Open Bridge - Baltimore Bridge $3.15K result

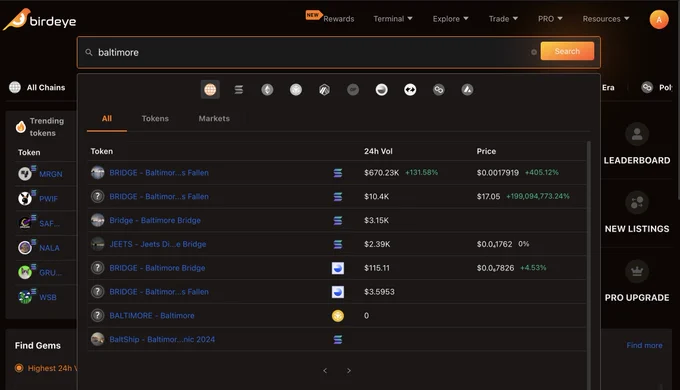click(x=337, y=220)
